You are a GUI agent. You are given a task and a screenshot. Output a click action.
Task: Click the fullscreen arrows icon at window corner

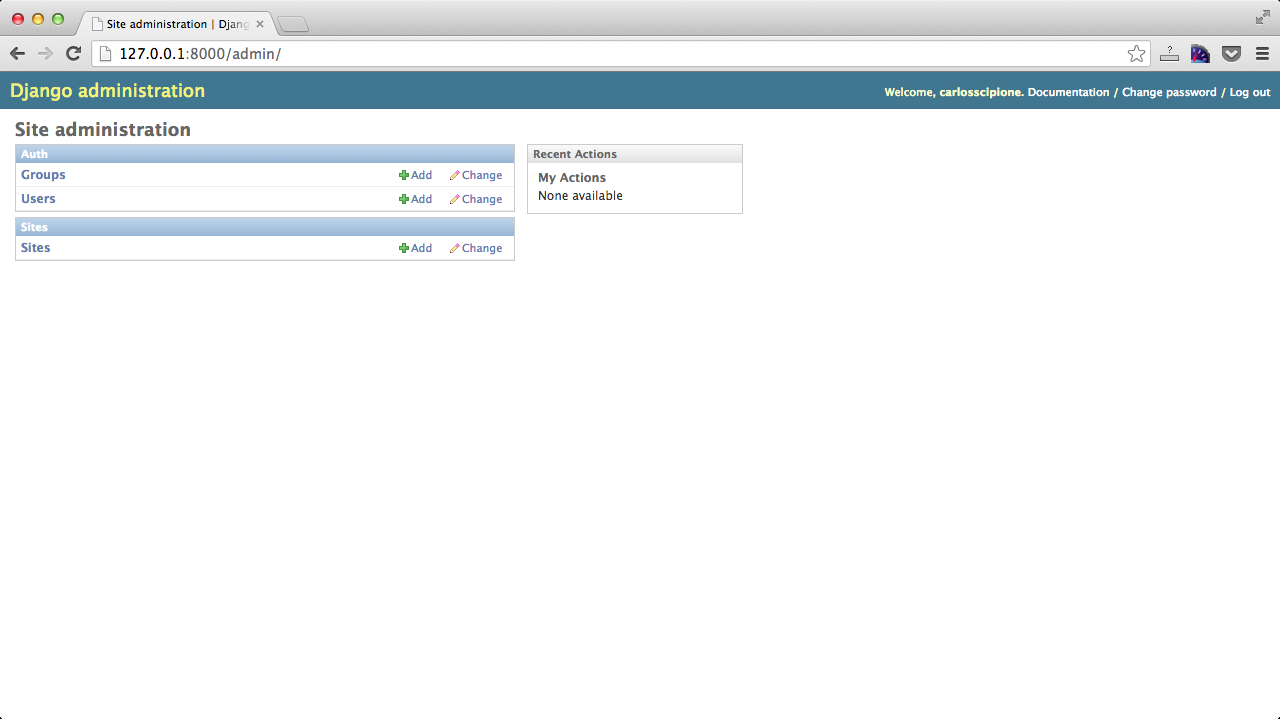pyautogui.click(x=1263, y=18)
